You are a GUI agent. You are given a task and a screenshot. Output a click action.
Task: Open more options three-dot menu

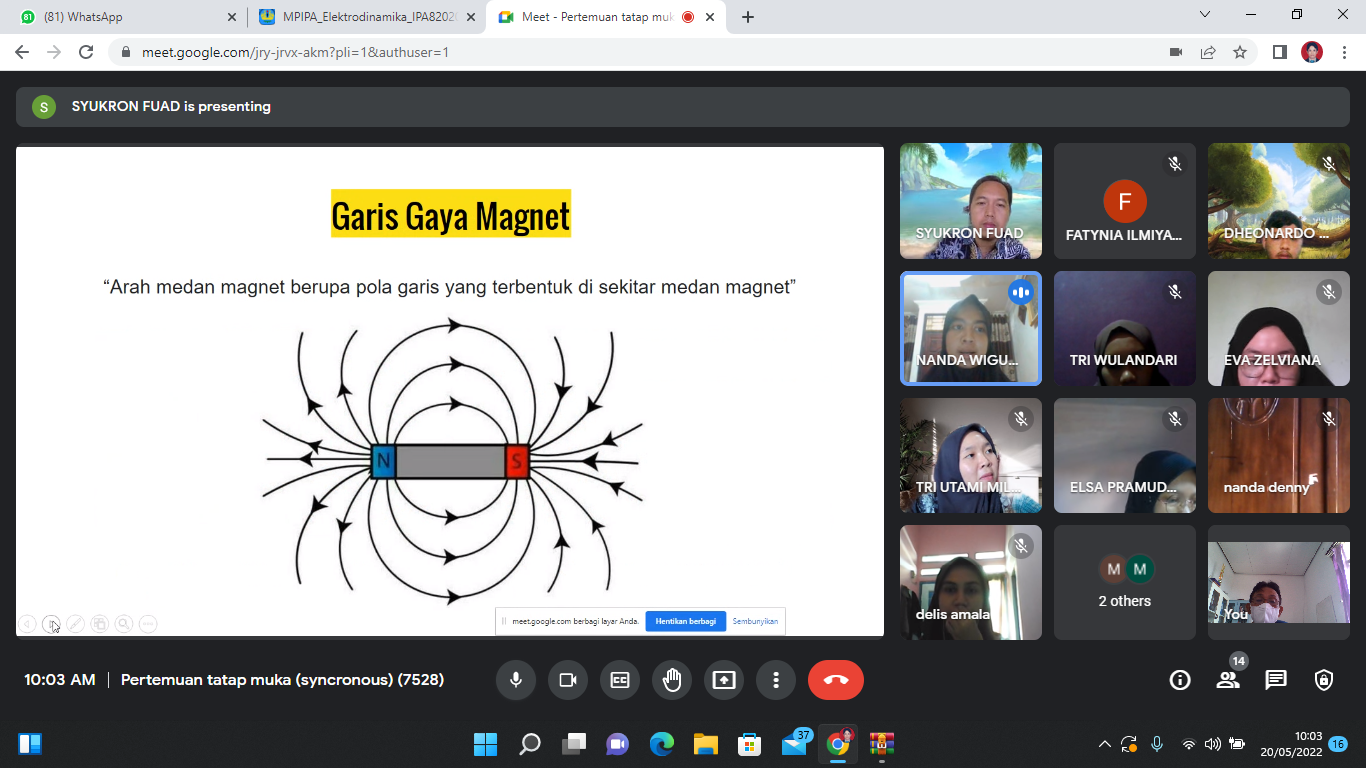(776, 680)
